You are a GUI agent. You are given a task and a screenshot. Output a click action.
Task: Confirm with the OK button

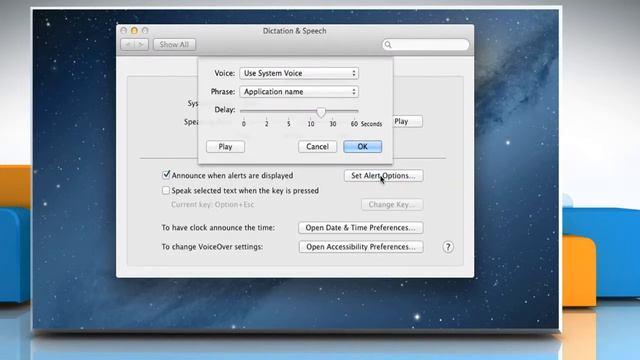click(x=362, y=147)
